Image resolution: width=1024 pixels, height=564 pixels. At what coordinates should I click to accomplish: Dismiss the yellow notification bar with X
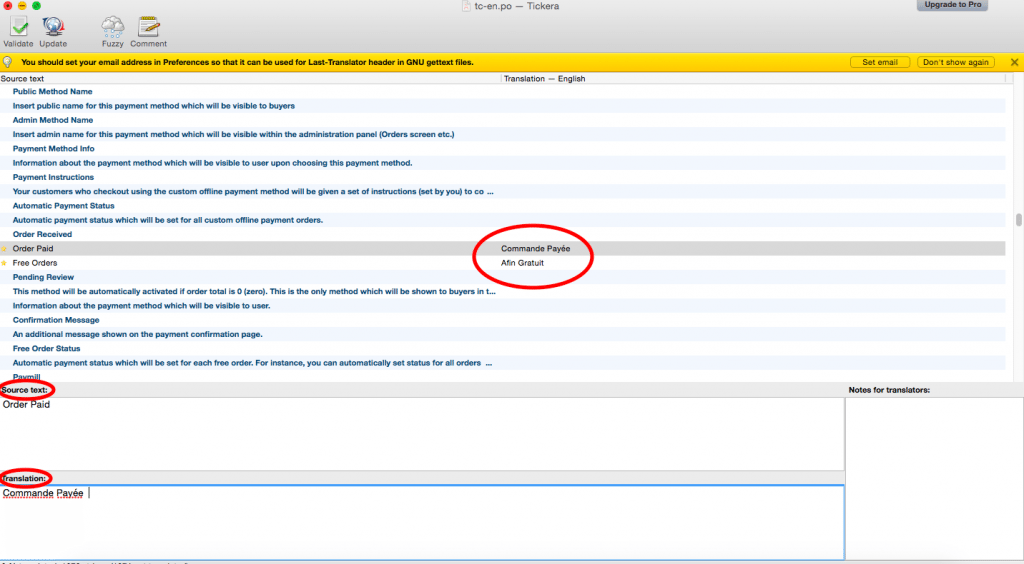[x=1014, y=62]
